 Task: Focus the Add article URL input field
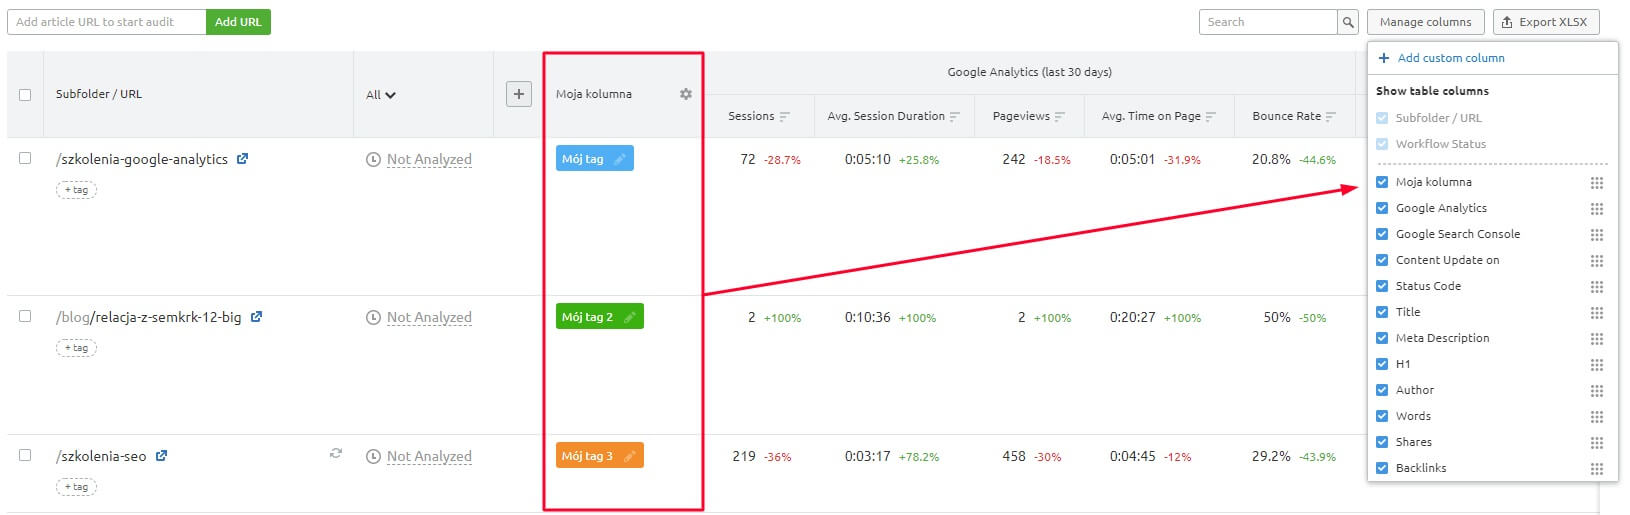tap(106, 22)
